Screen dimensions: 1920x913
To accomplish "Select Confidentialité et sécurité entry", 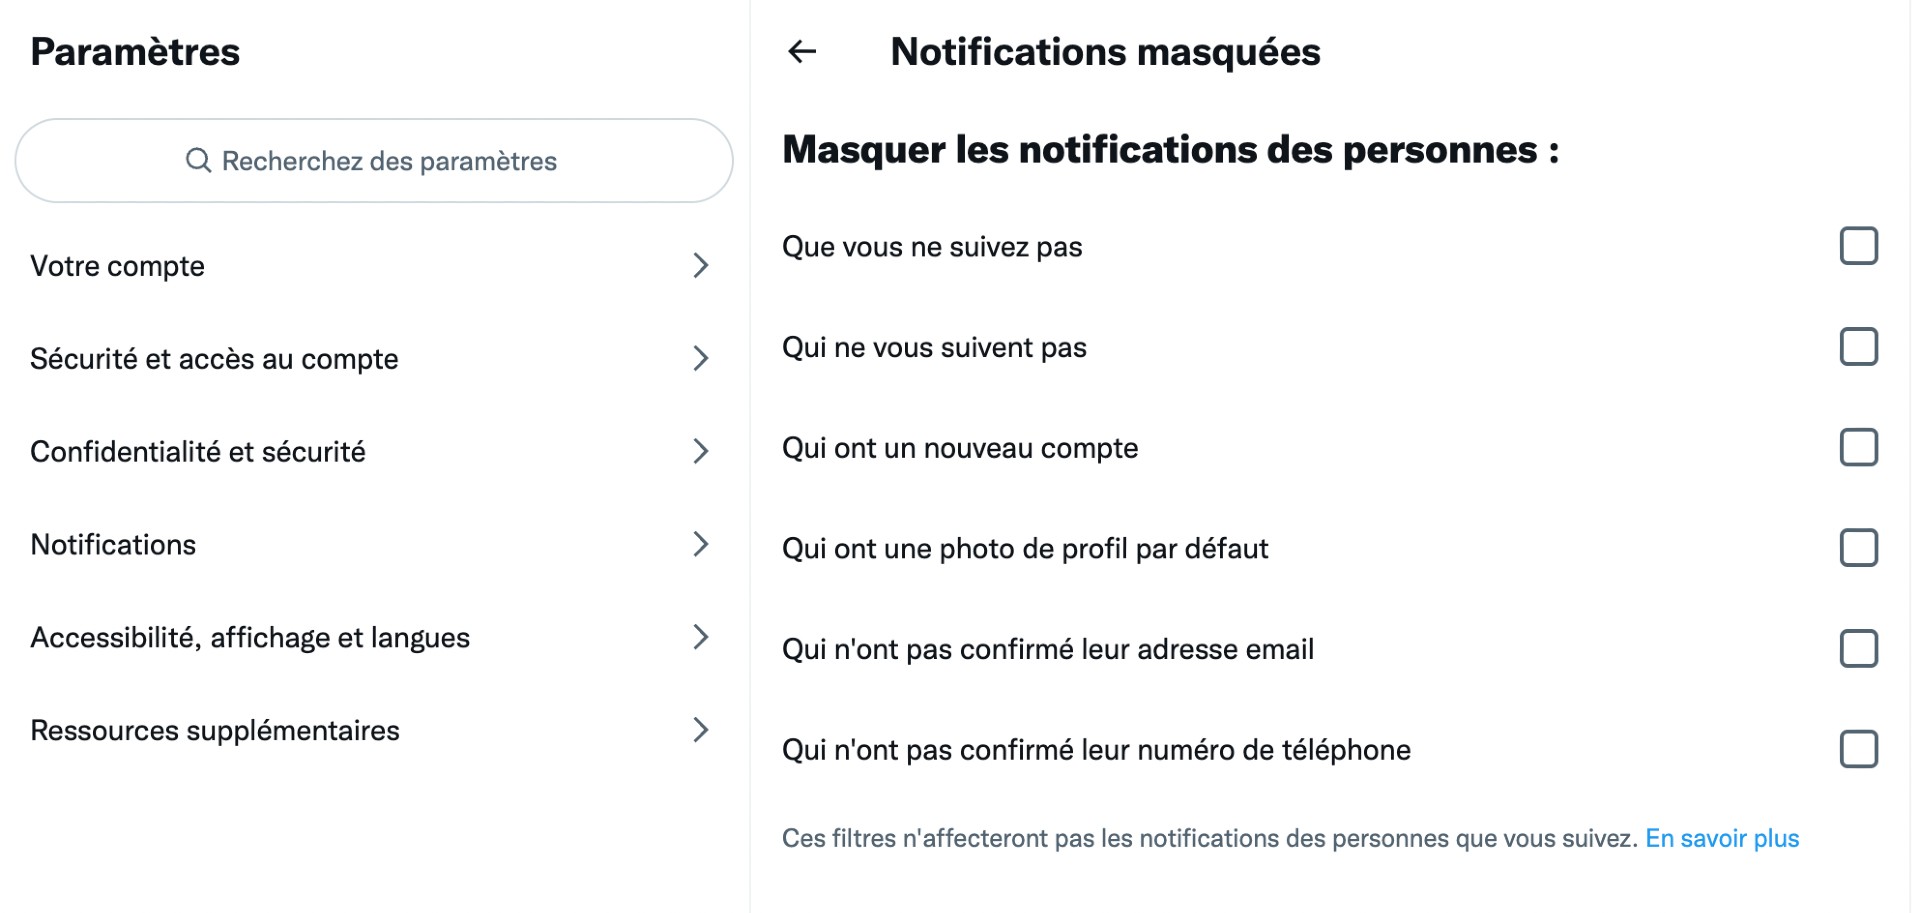I will [374, 452].
